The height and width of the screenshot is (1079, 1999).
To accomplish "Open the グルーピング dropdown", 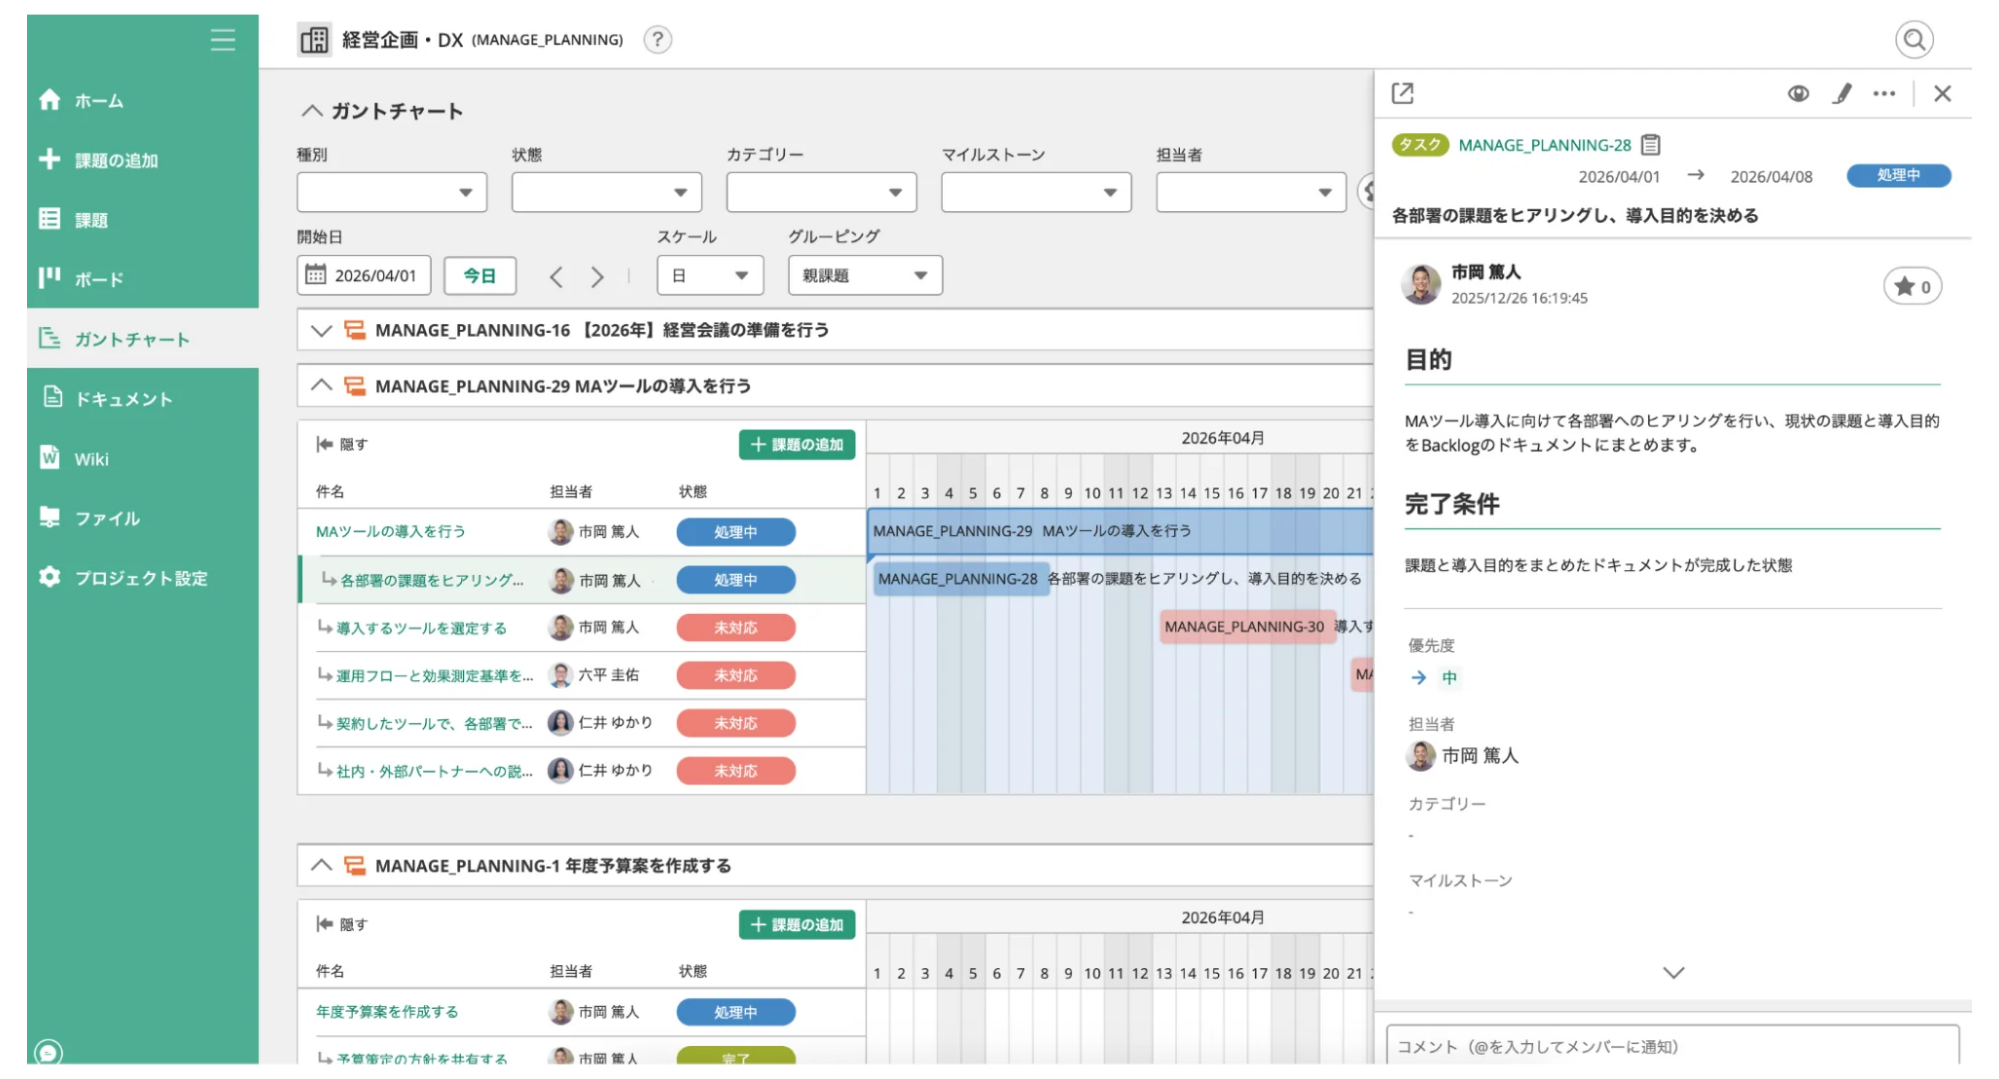I will 865,275.
